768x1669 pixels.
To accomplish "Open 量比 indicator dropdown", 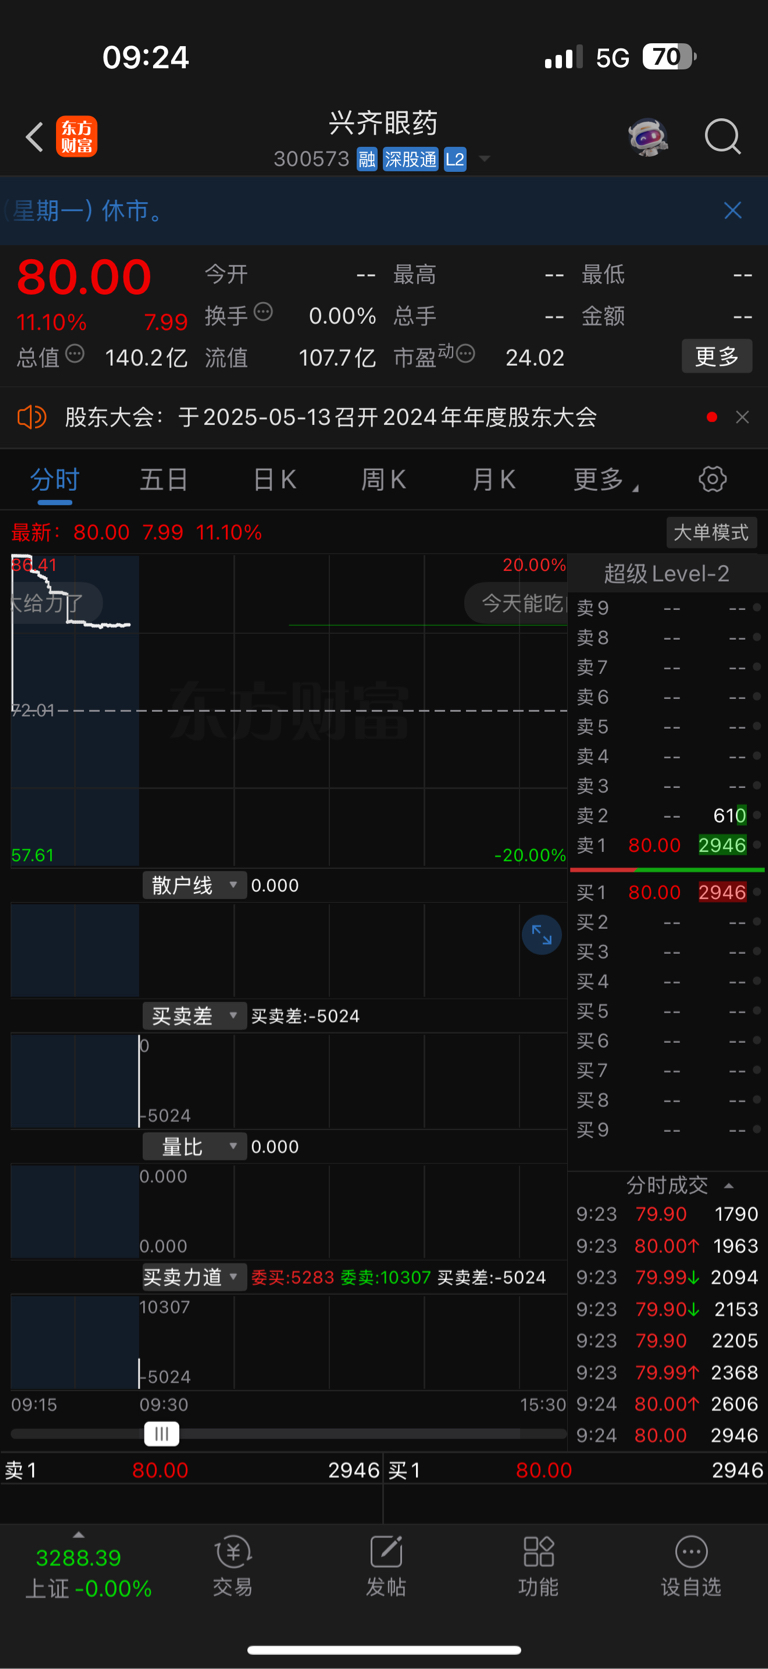I will pyautogui.click(x=194, y=1147).
